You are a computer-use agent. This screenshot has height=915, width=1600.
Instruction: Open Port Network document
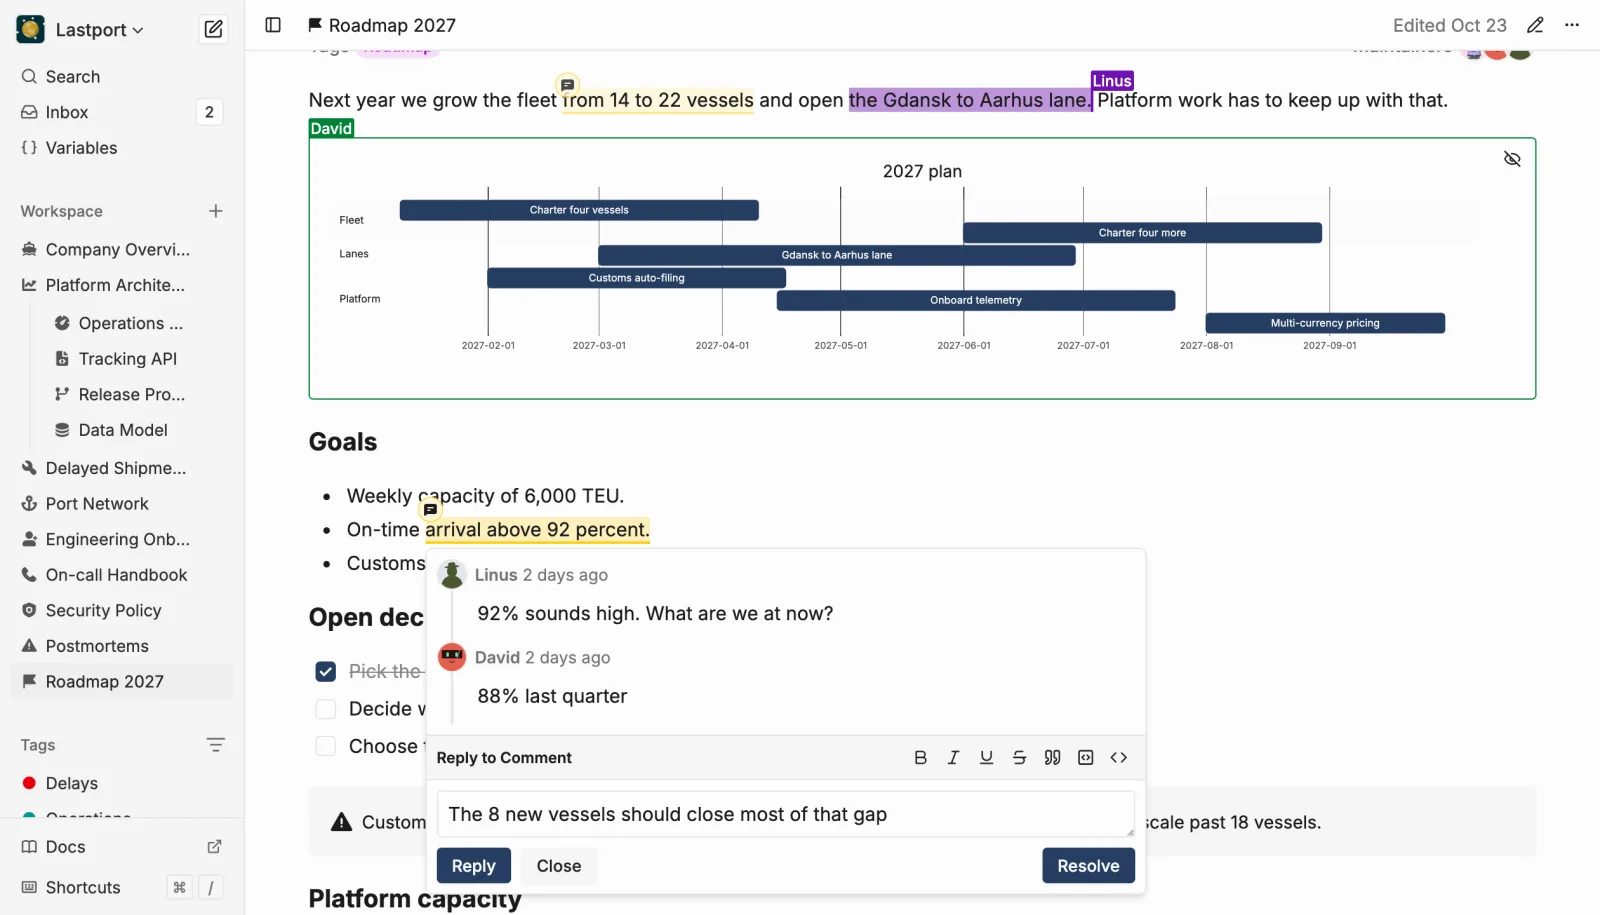click(122, 504)
